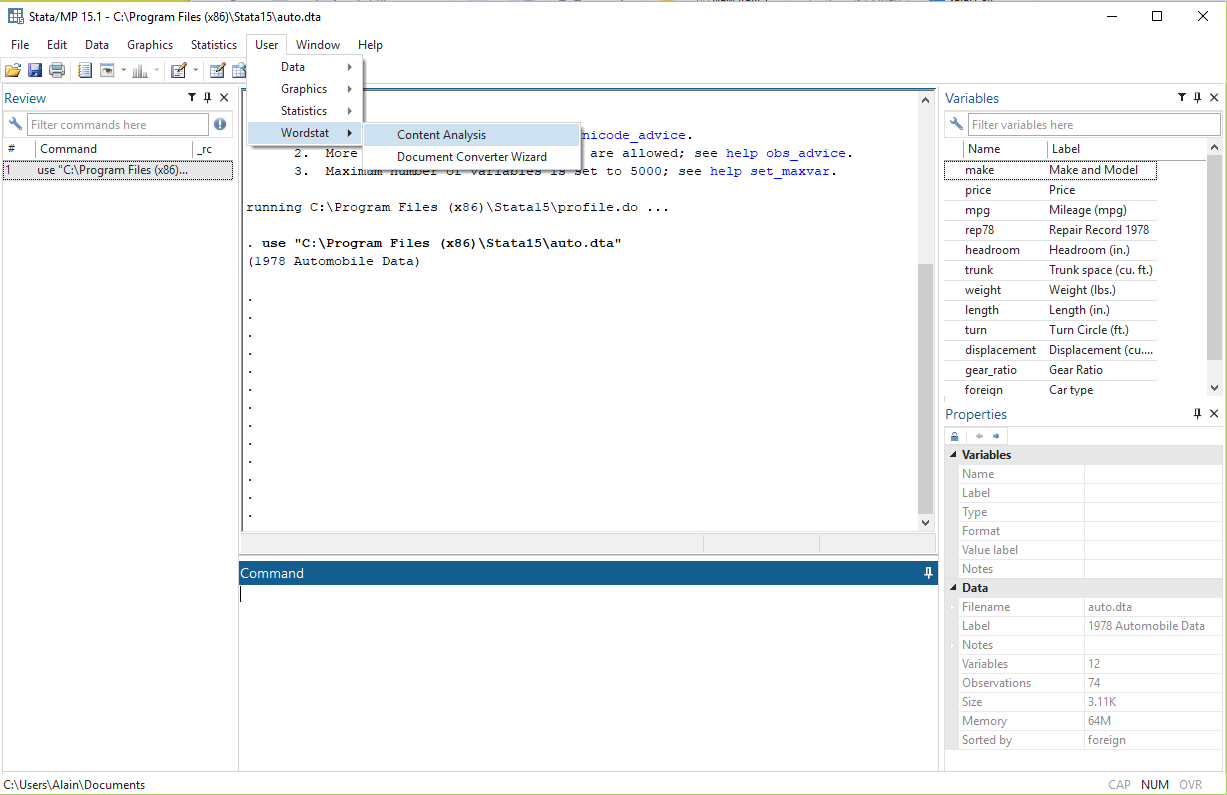The width and height of the screenshot is (1227, 795).
Task: Click the Variables panel filter funnel icon
Action: coord(1182,98)
